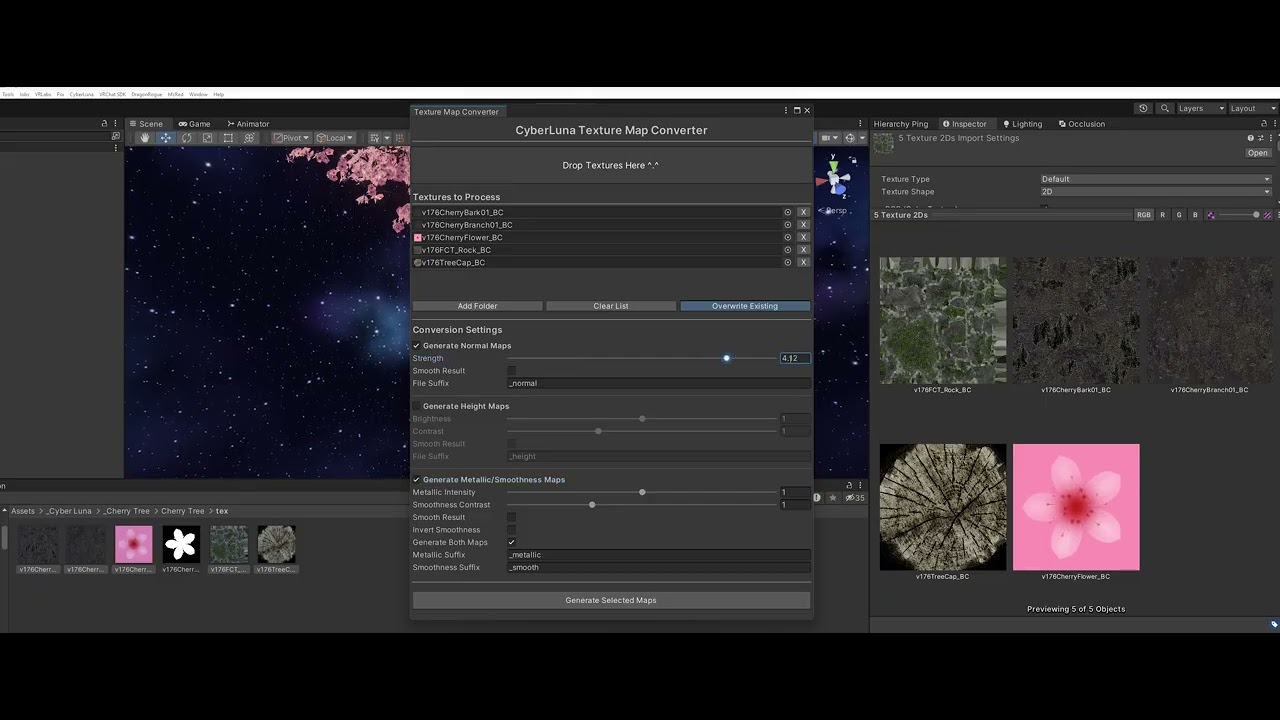1280x720 pixels.
Task: Click the normal File Suffix input field
Action: (659, 383)
